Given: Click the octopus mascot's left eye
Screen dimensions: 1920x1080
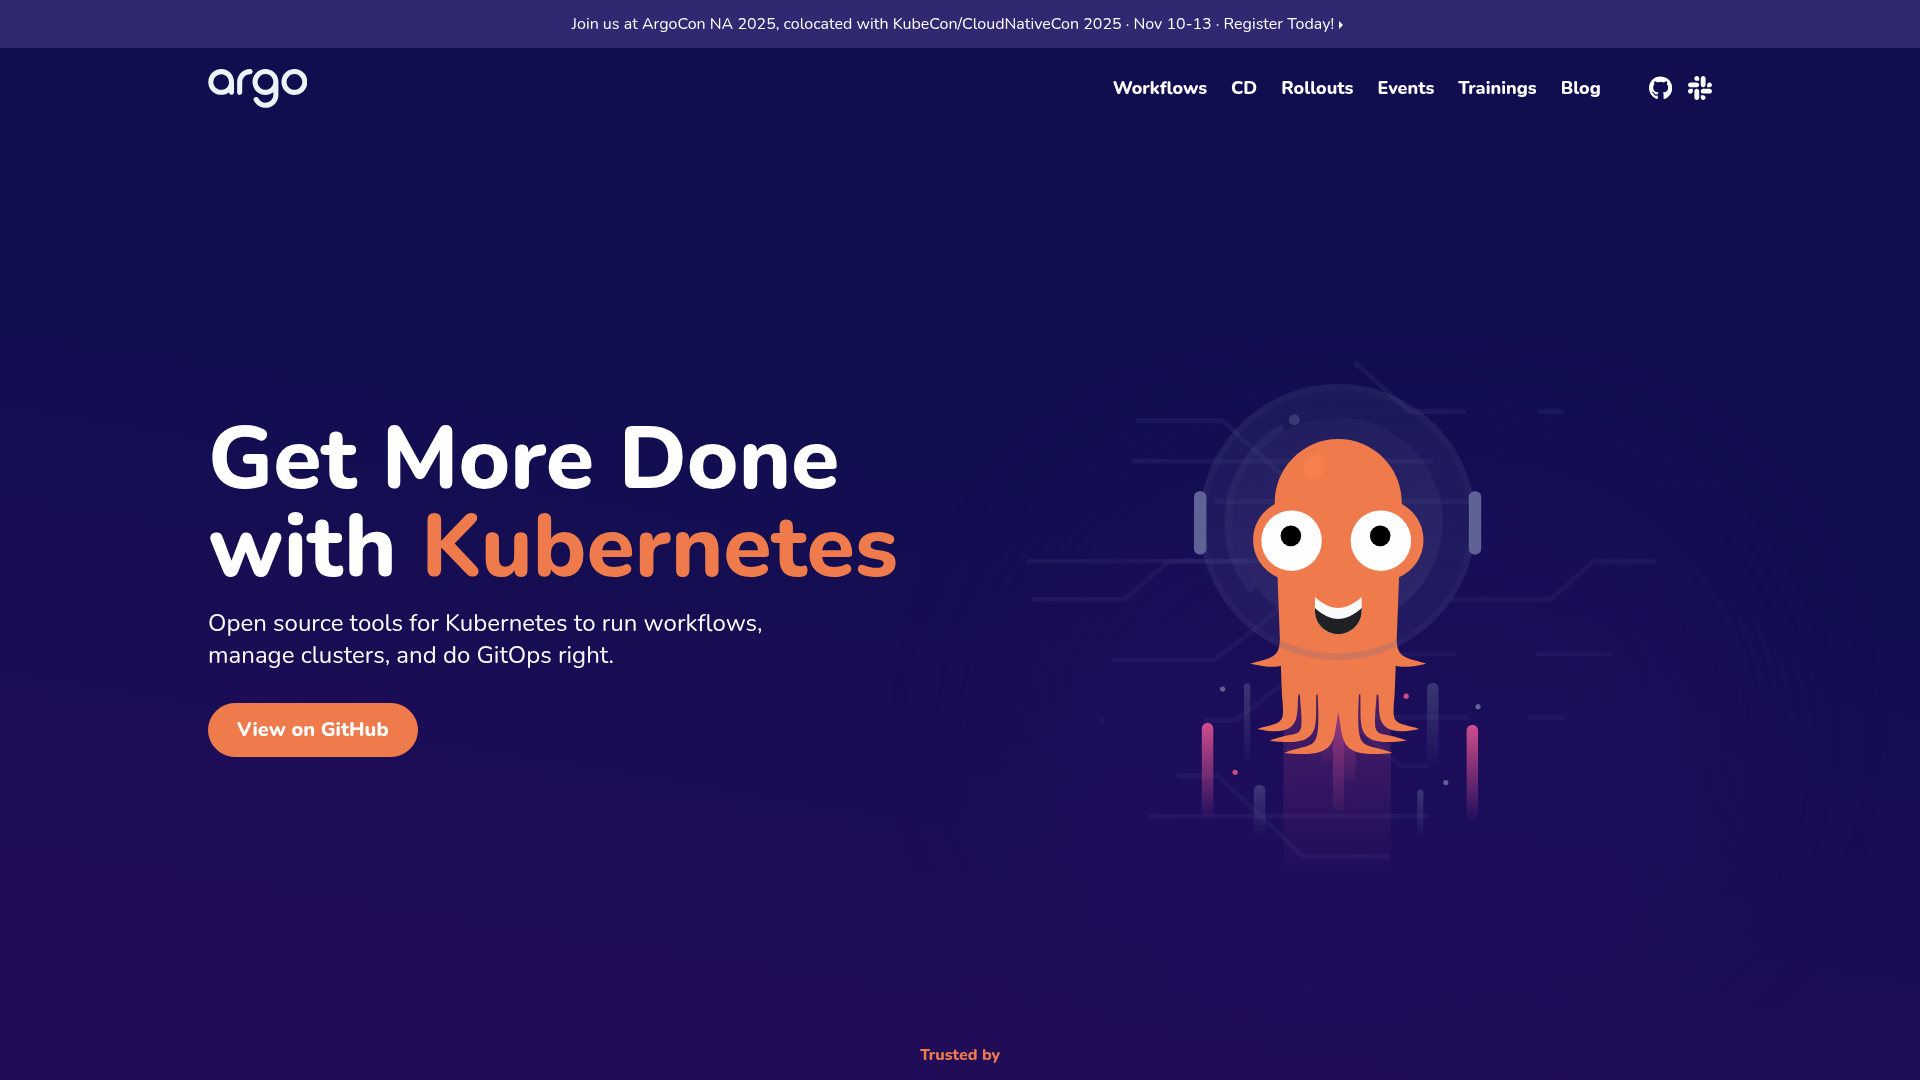Looking at the screenshot, I should click(x=1289, y=538).
